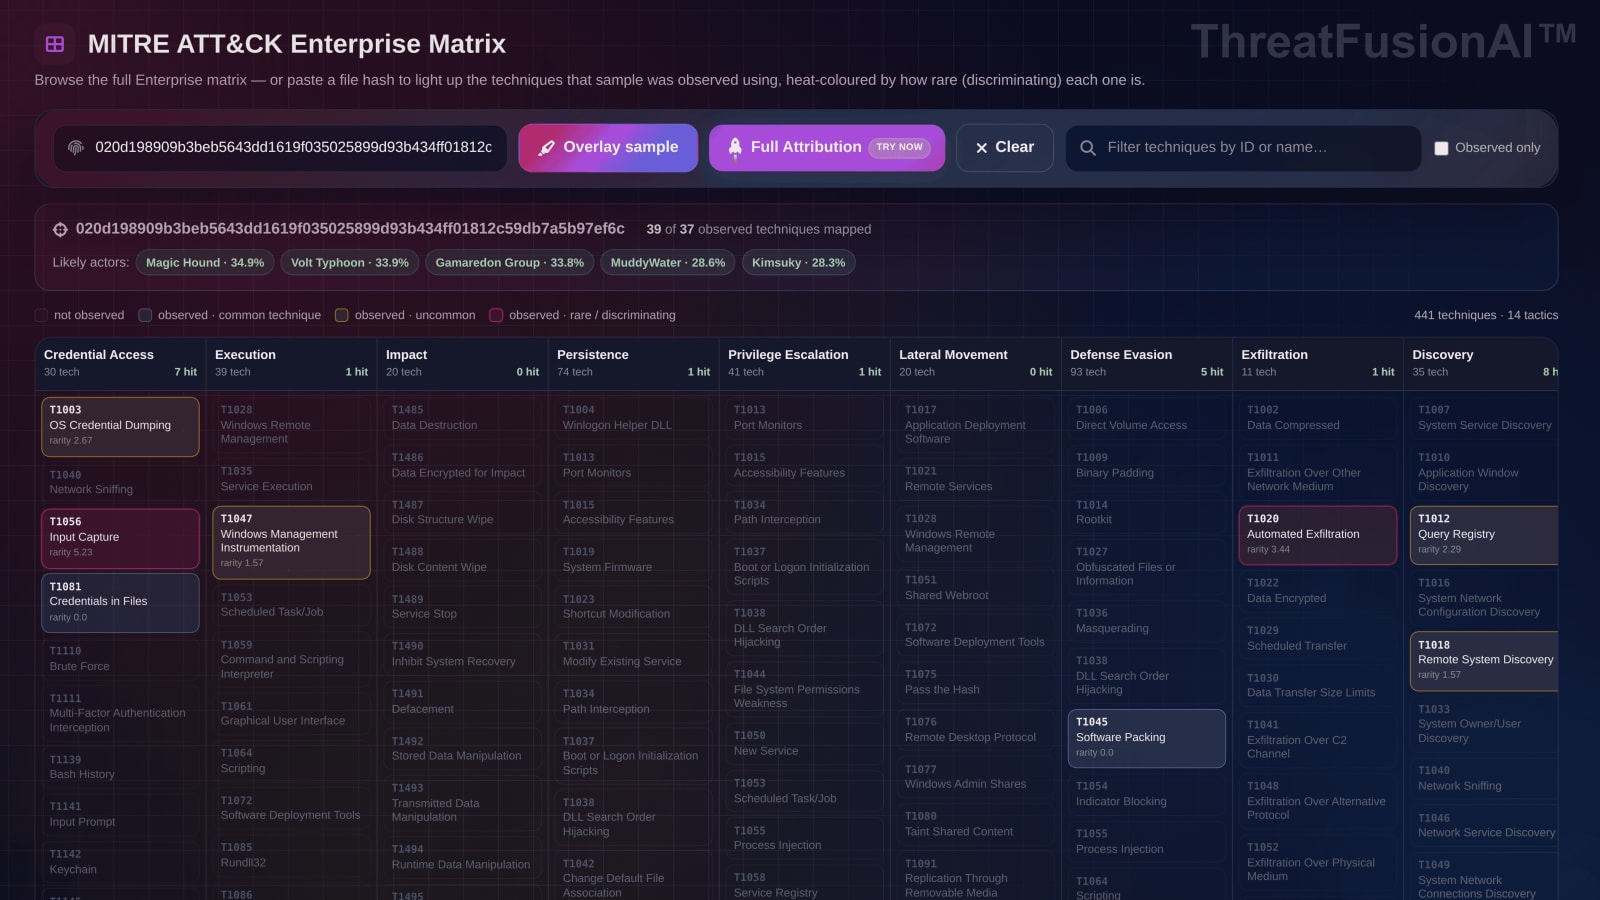Open the T1018 Remote System Discovery card
This screenshot has height=900, width=1600.
point(1485,661)
